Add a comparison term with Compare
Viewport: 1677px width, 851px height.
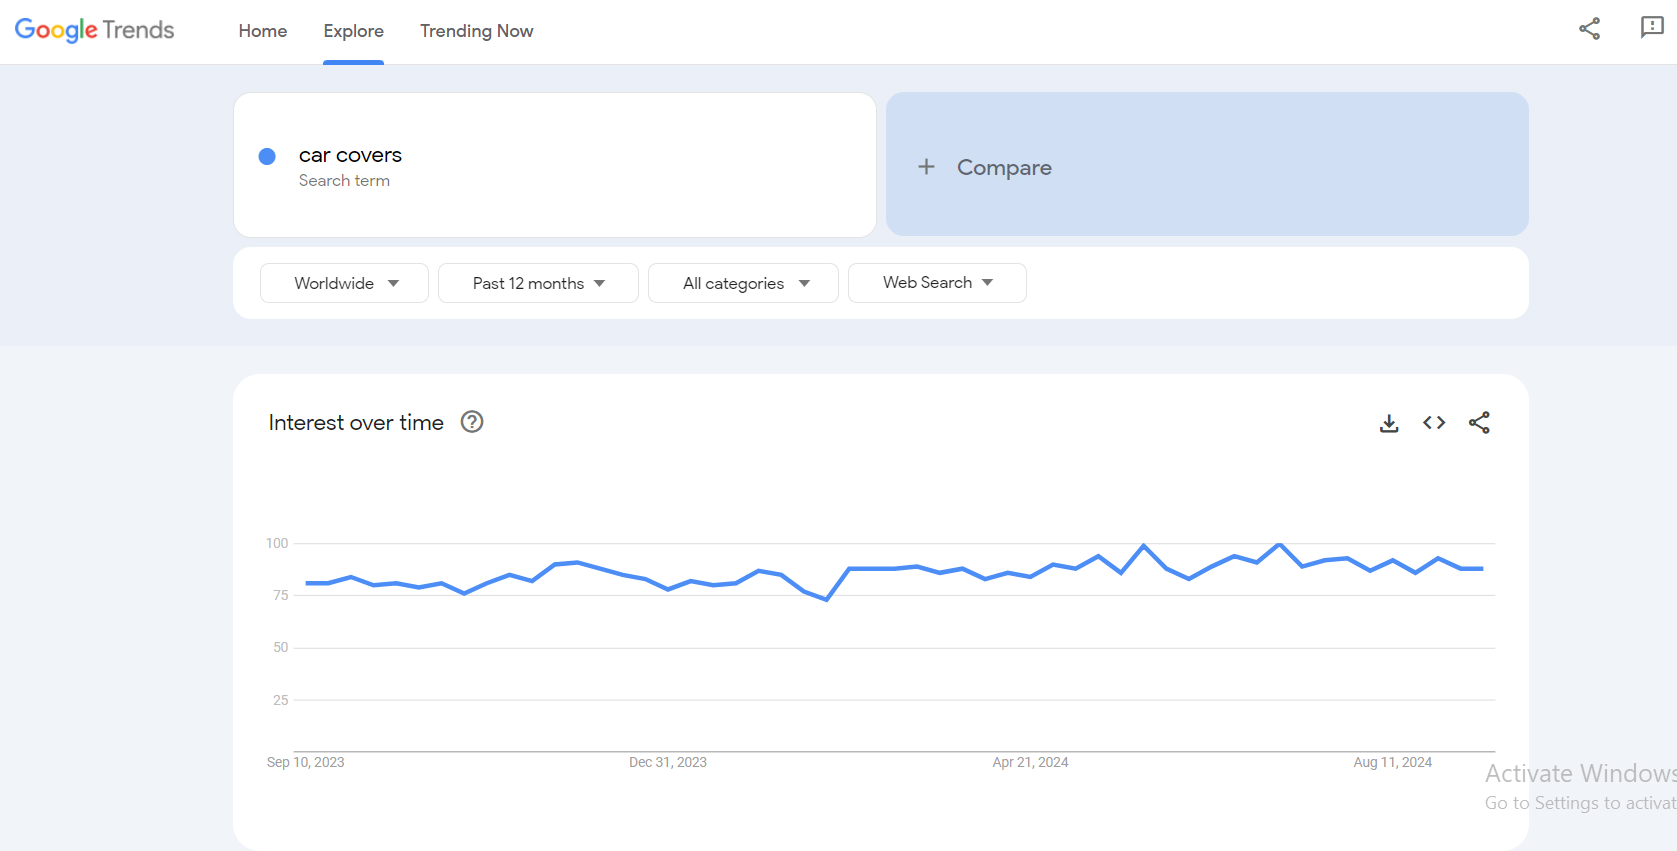pos(1207,165)
